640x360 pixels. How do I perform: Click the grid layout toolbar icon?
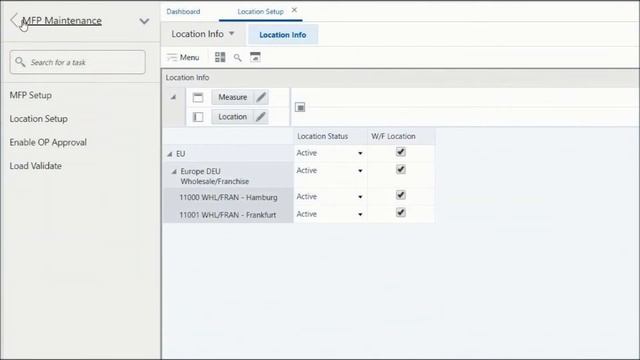click(x=220, y=57)
